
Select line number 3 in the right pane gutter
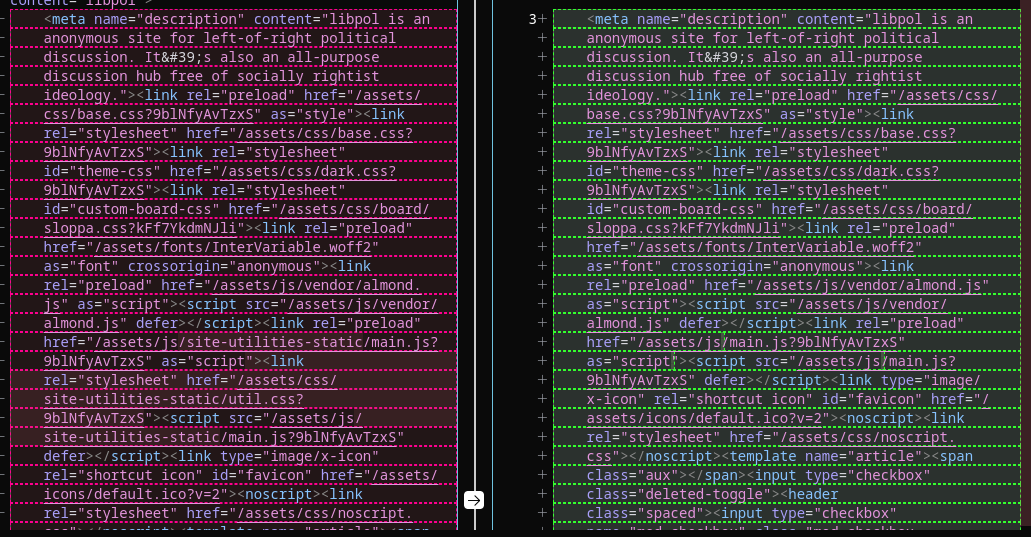click(533, 20)
